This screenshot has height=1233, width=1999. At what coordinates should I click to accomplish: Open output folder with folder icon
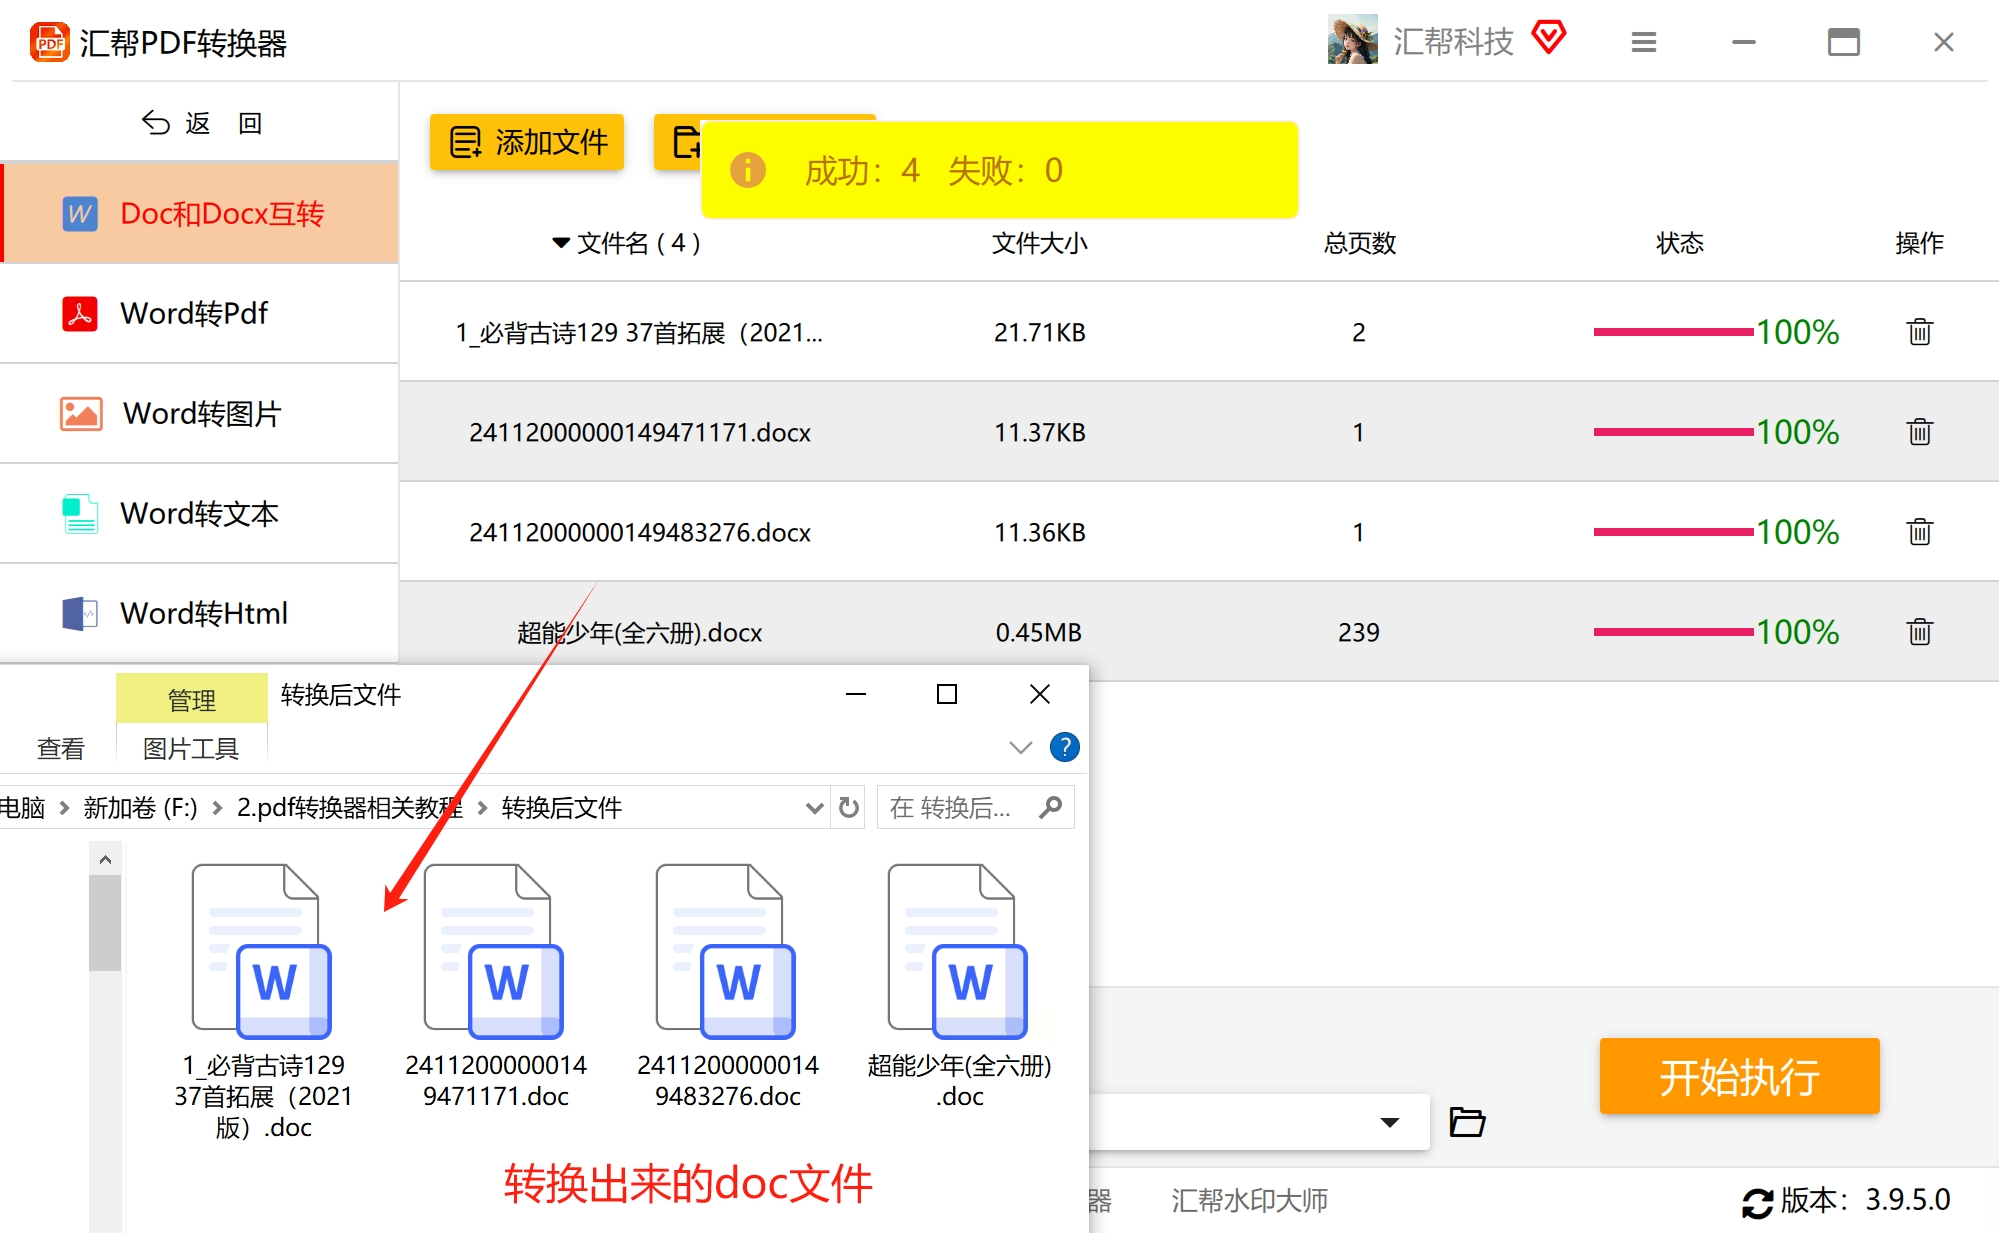coord(1467,1122)
